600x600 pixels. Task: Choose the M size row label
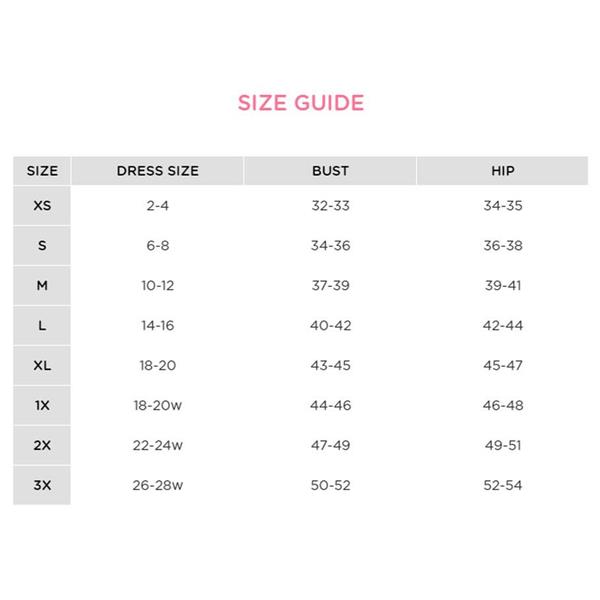42,286
